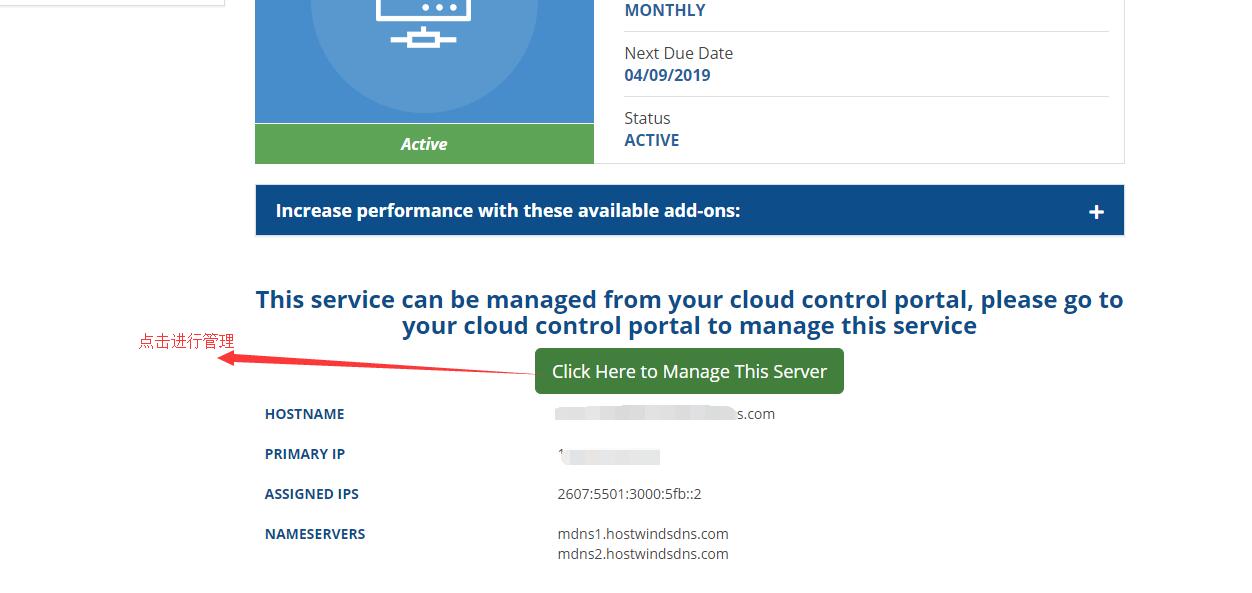Click the Next Due Date label

point(678,54)
